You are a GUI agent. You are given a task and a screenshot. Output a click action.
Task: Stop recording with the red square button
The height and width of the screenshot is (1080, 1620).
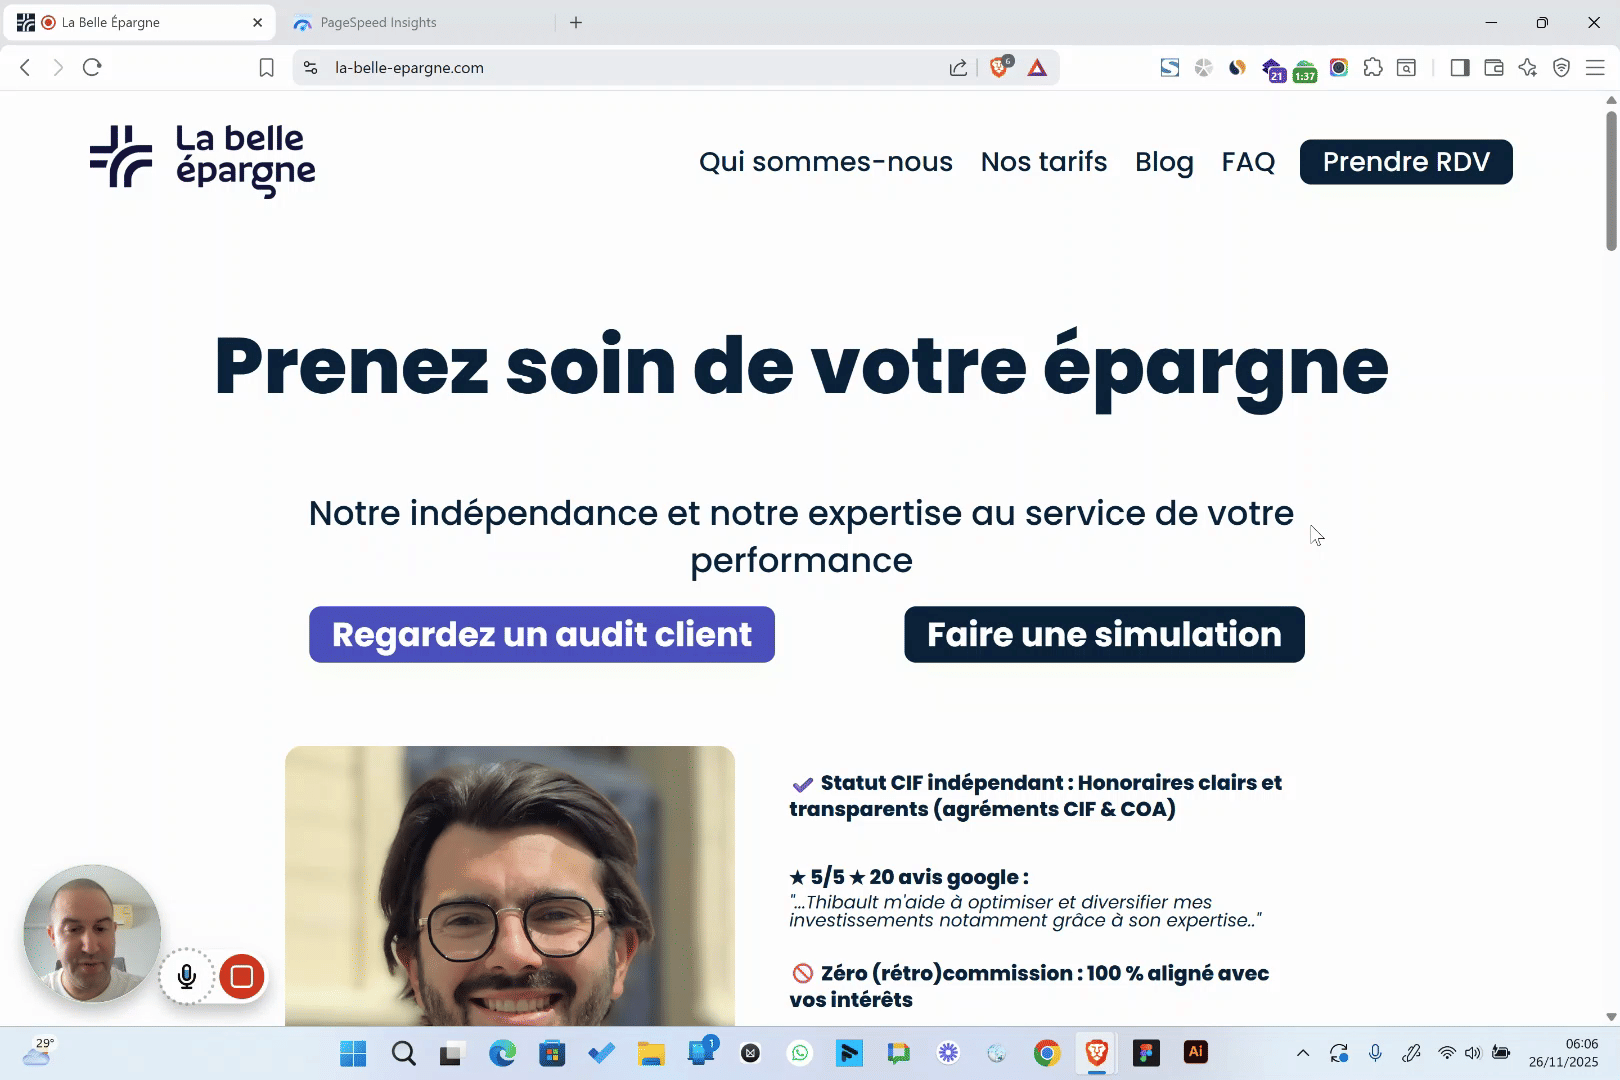click(241, 977)
